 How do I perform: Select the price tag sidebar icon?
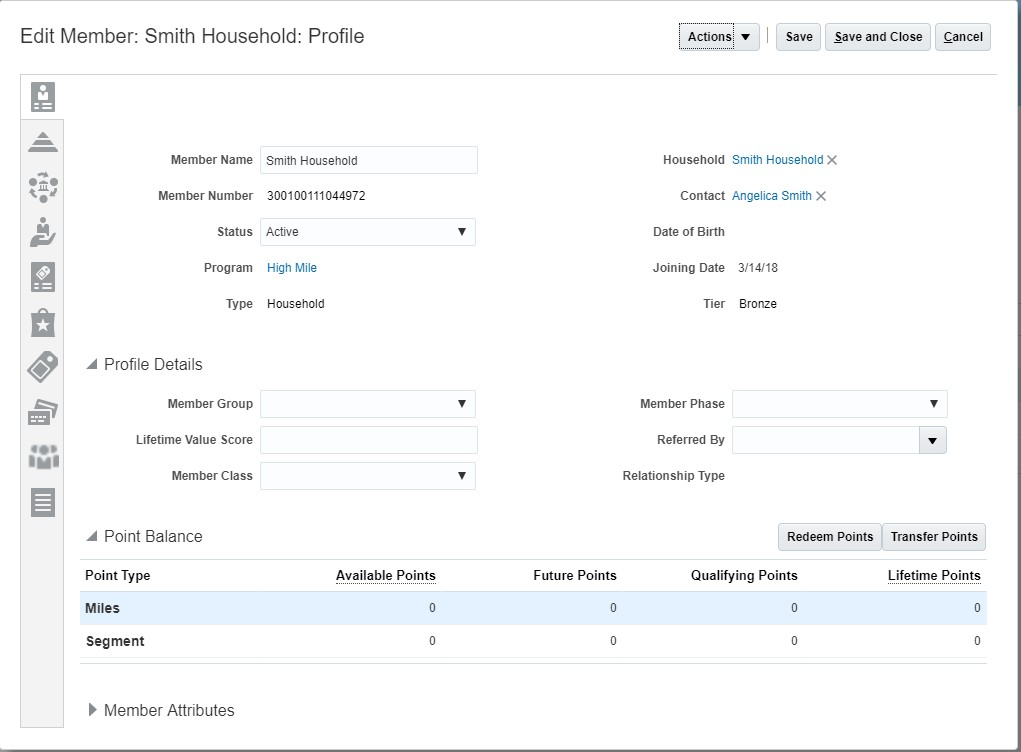[43, 367]
